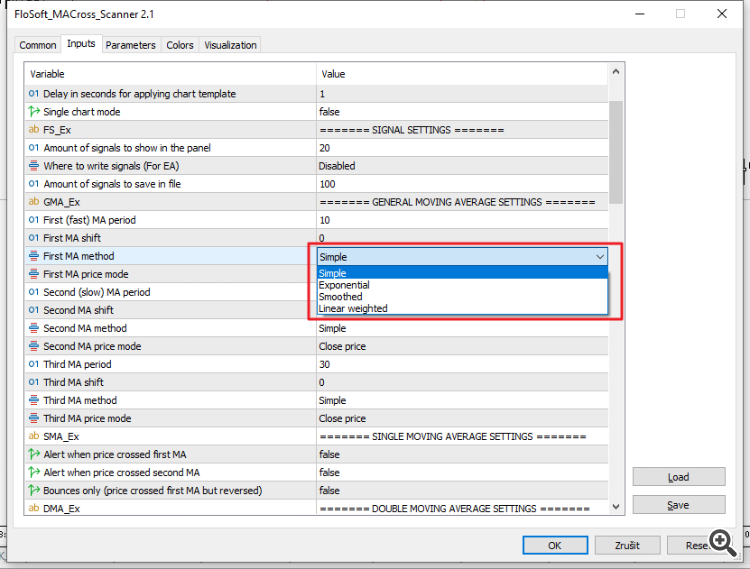Open Second MA price mode value Close price
Viewport: 750px width, 569px height.
462,346
